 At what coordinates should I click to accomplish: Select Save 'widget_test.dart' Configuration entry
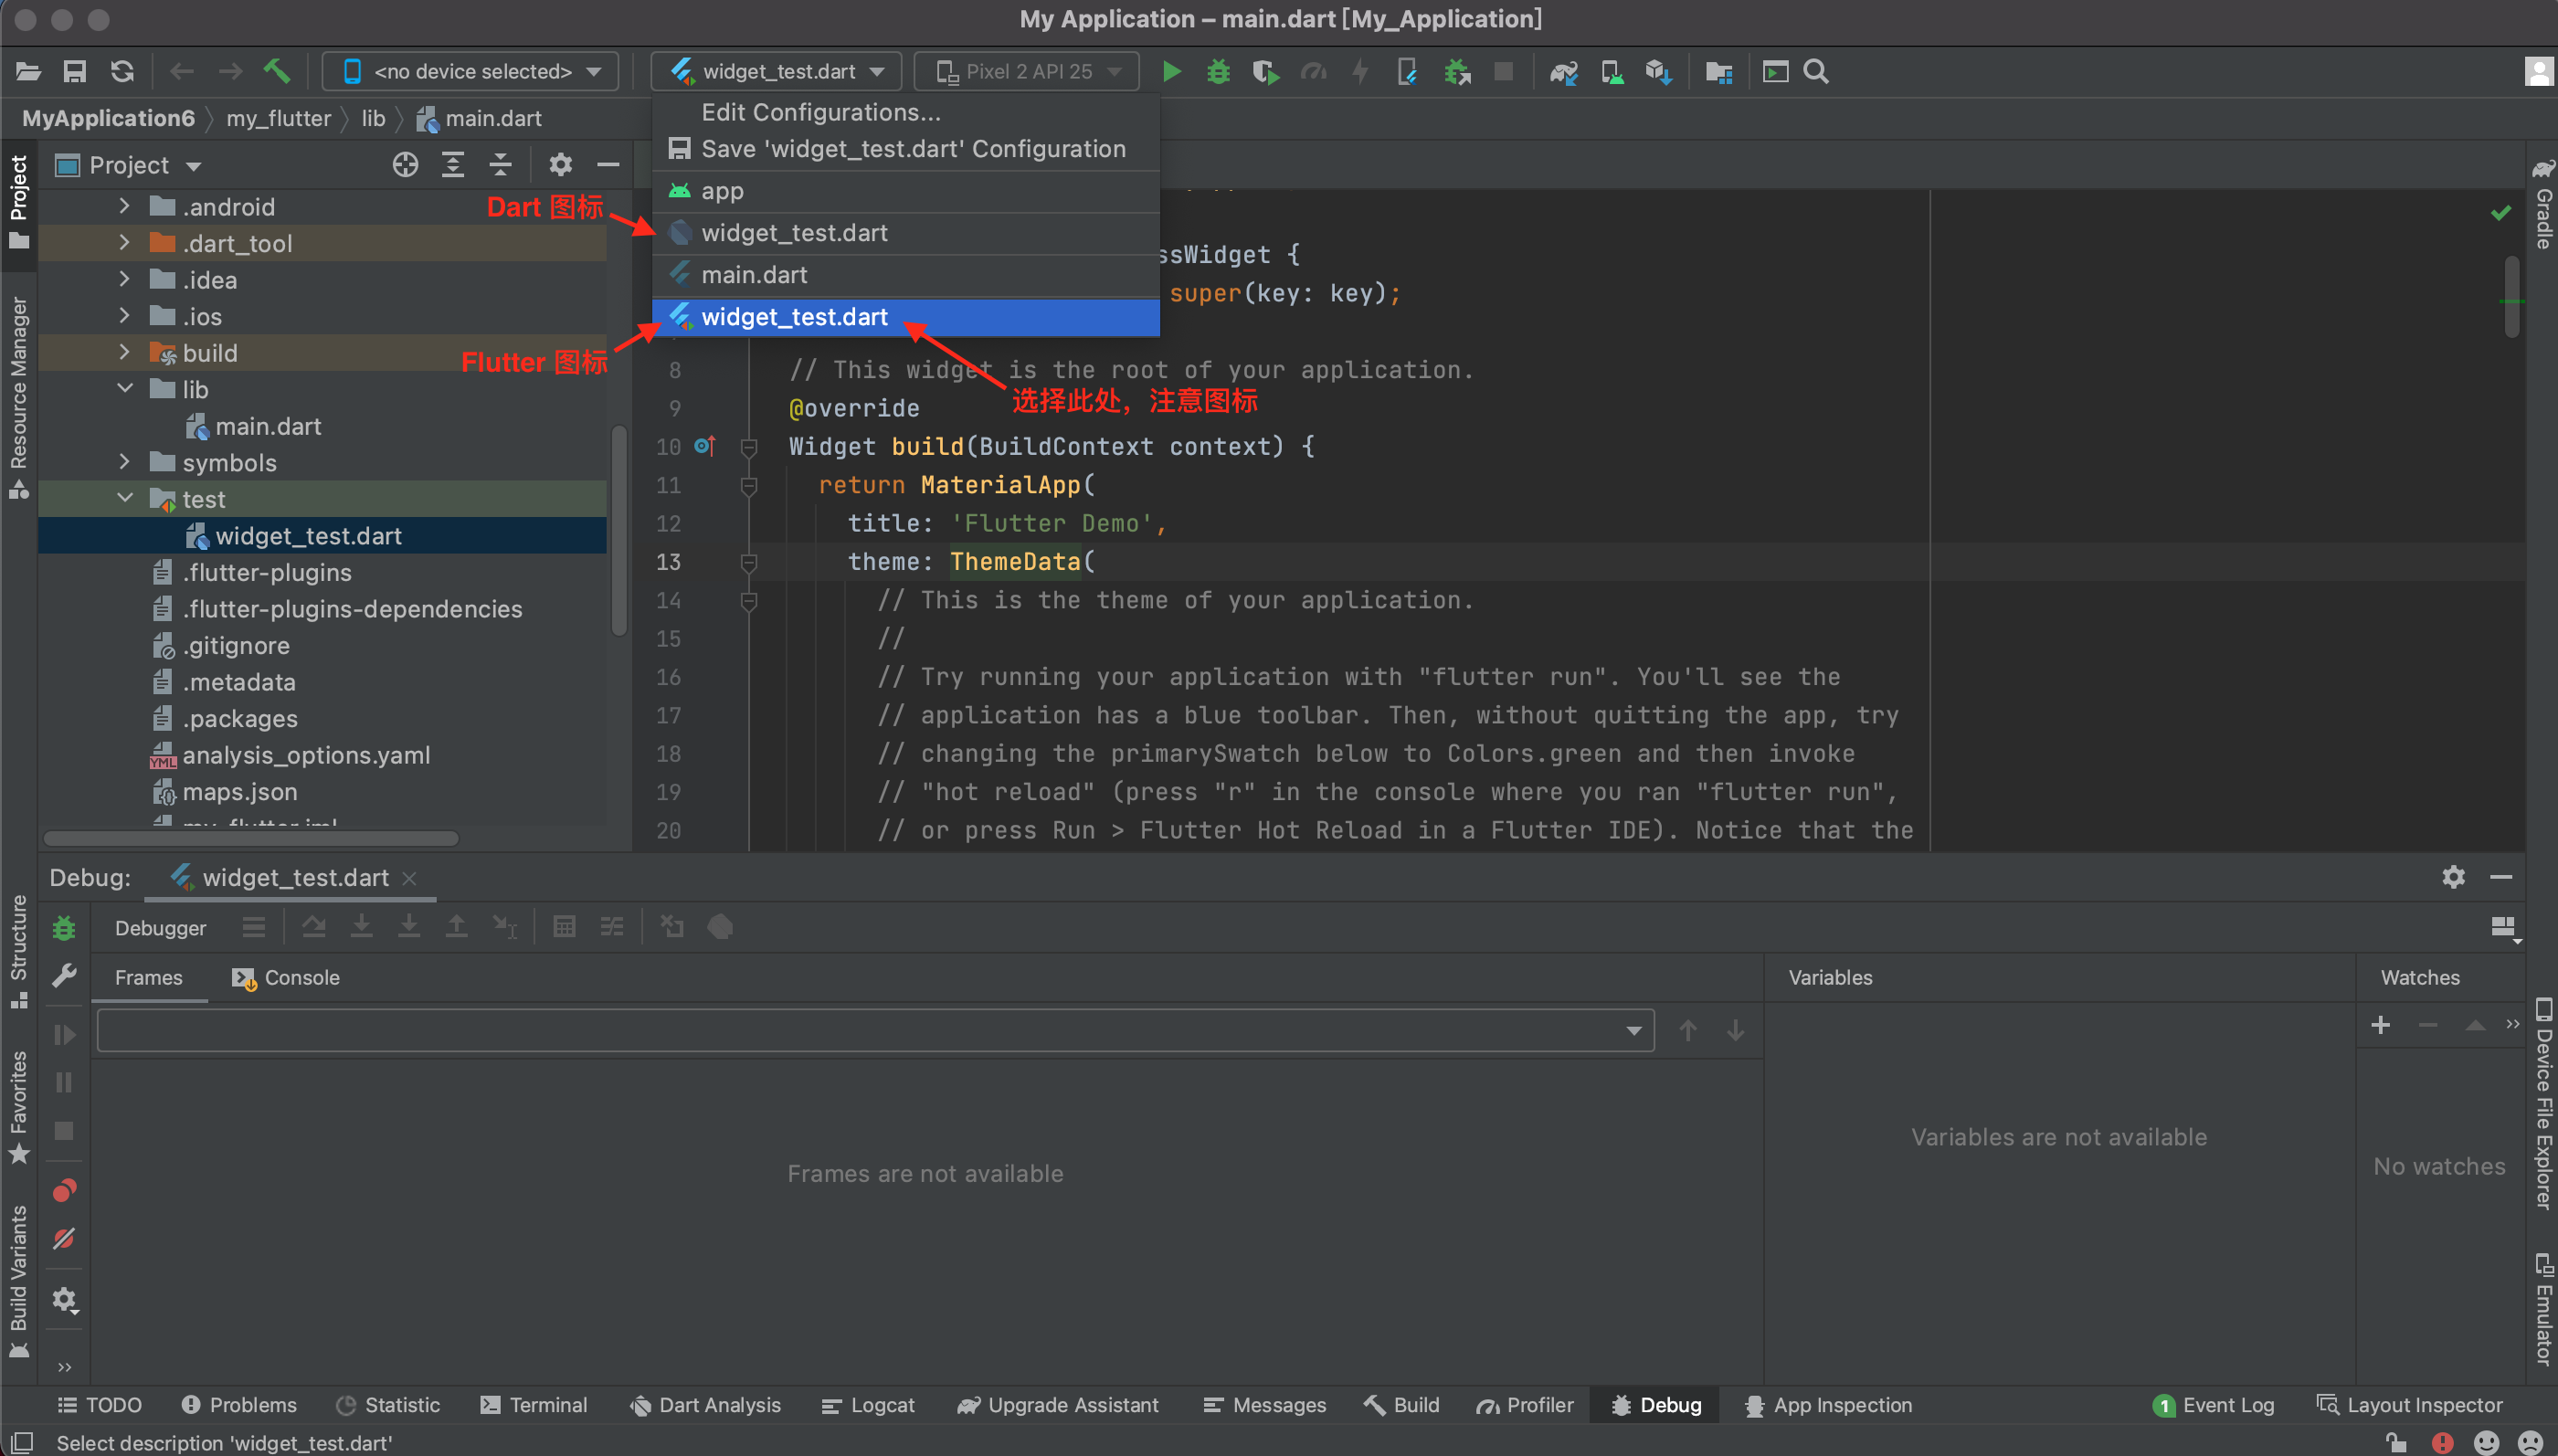point(906,149)
